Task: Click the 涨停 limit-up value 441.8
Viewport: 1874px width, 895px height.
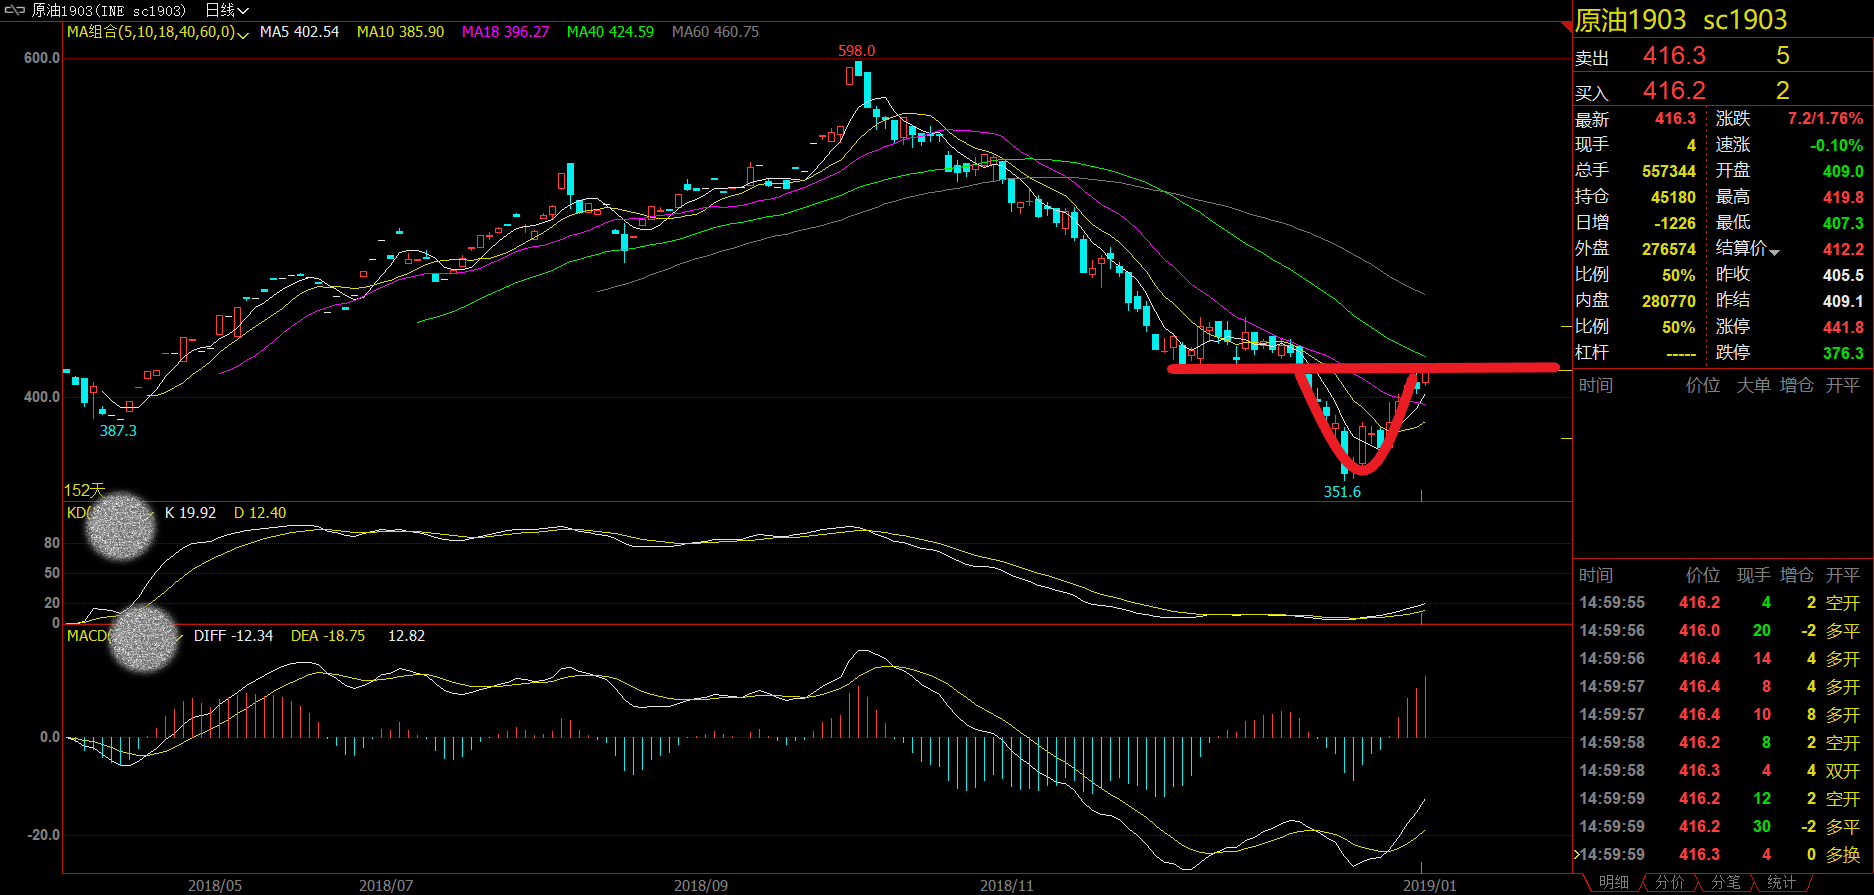Action: click(1843, 327)
